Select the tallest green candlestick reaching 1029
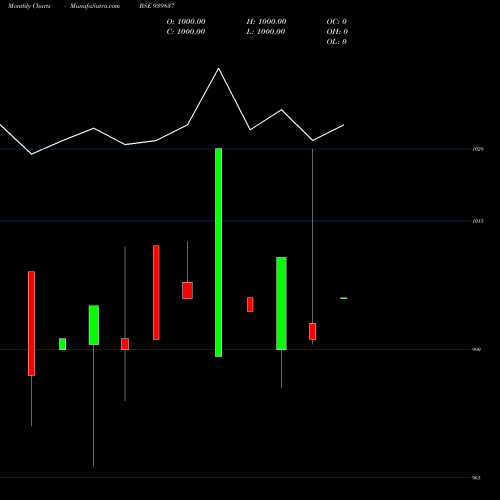 [219, 252]
